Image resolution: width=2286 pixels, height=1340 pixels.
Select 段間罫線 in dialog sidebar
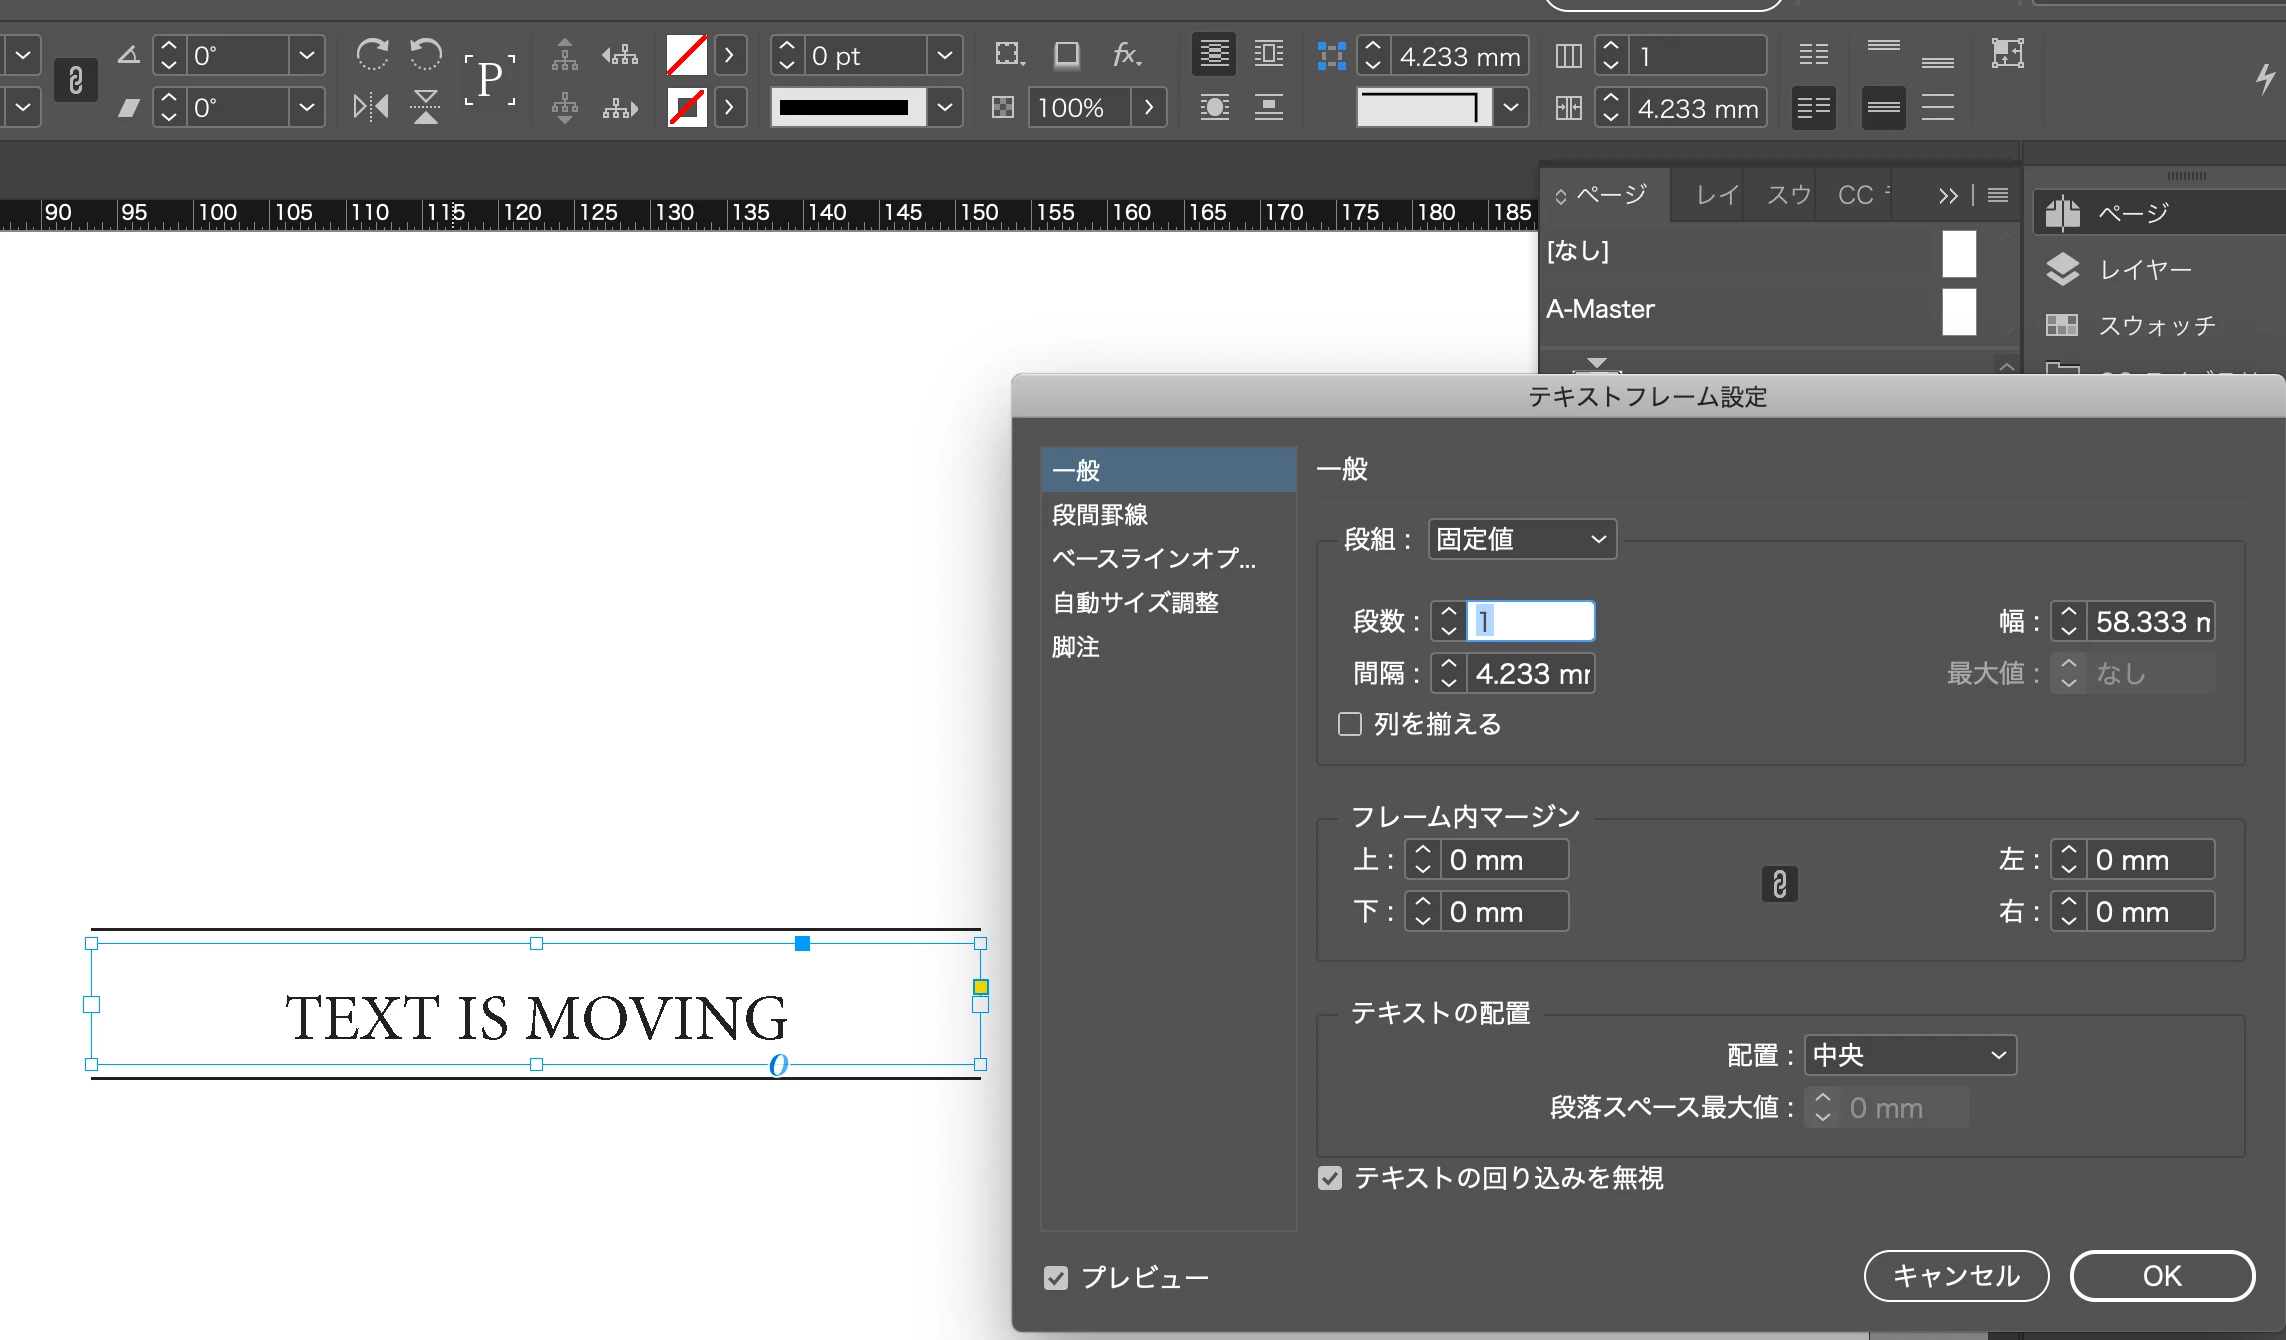click(1100, 515)
